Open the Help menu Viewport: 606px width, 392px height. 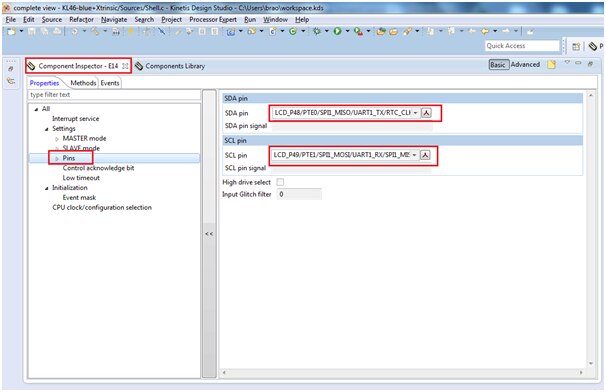point(302,20)
